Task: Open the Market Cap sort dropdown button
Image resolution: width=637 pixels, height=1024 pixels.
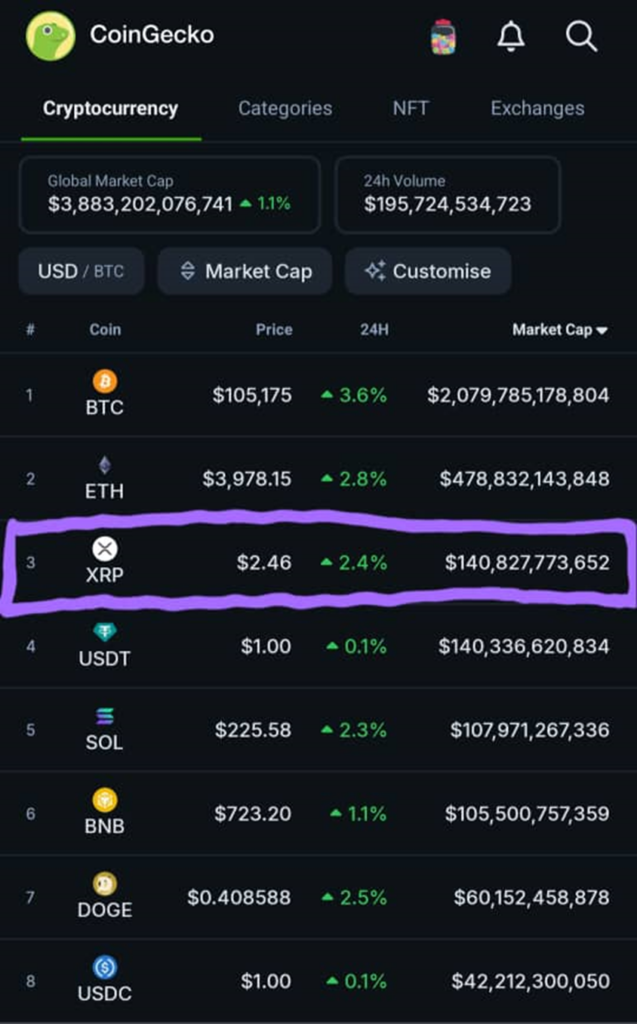Action: click(245, 271)
